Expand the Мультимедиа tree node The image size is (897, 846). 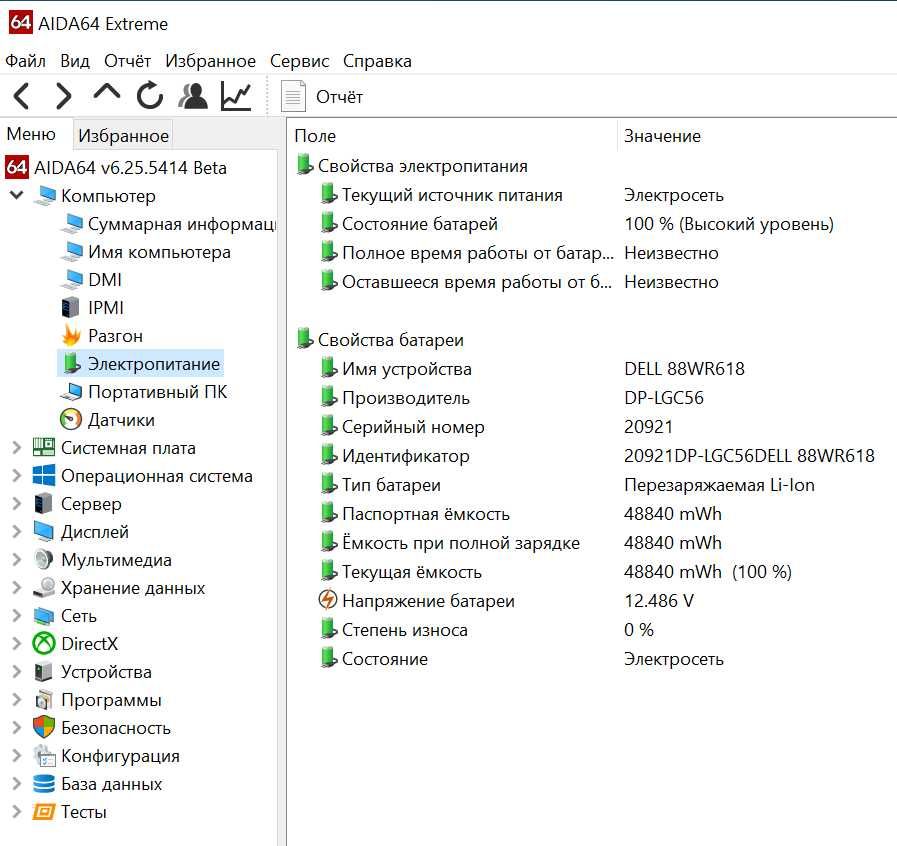pyautogui.click(x=17, y=560)
